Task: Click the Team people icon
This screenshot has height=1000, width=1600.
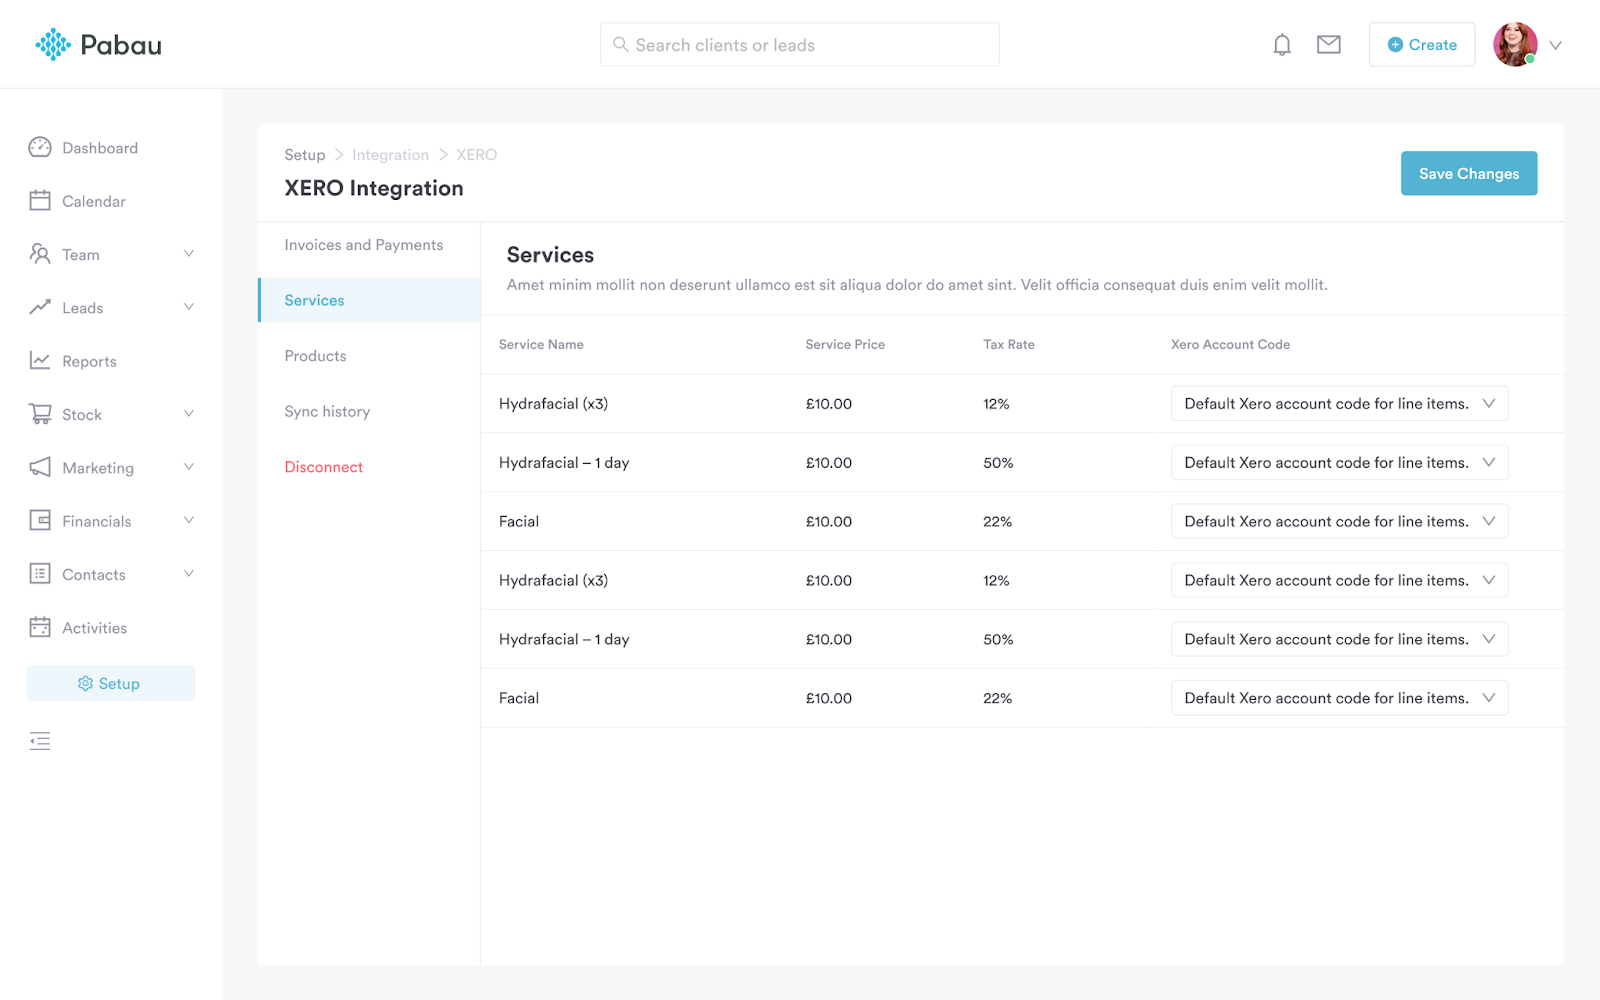Action: [x=40, y=254]
